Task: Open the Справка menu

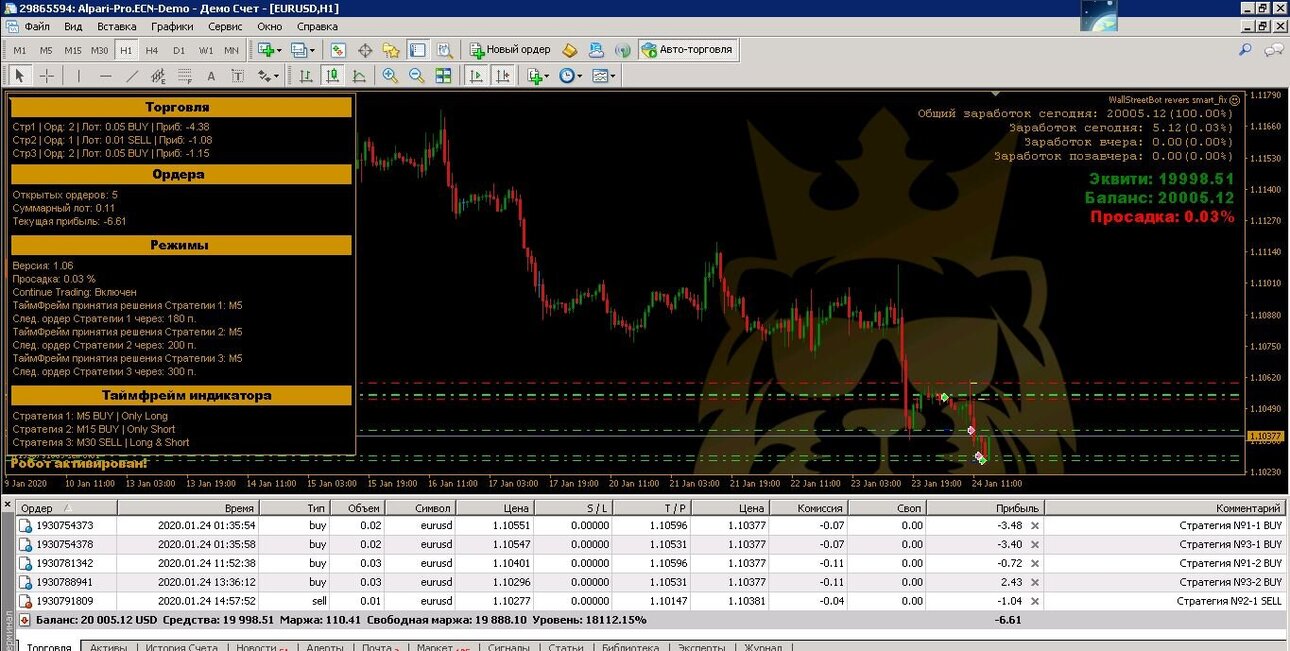Action: 318,27
